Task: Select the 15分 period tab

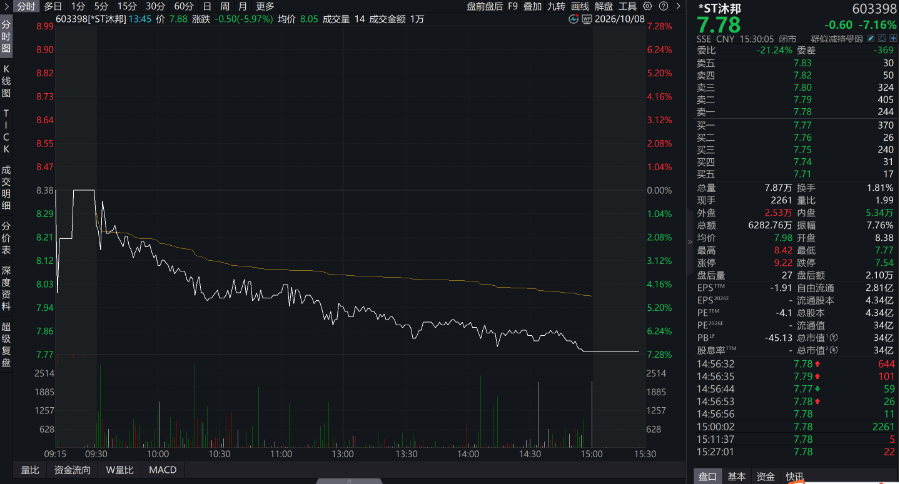Action: click(x=127, y=6)
